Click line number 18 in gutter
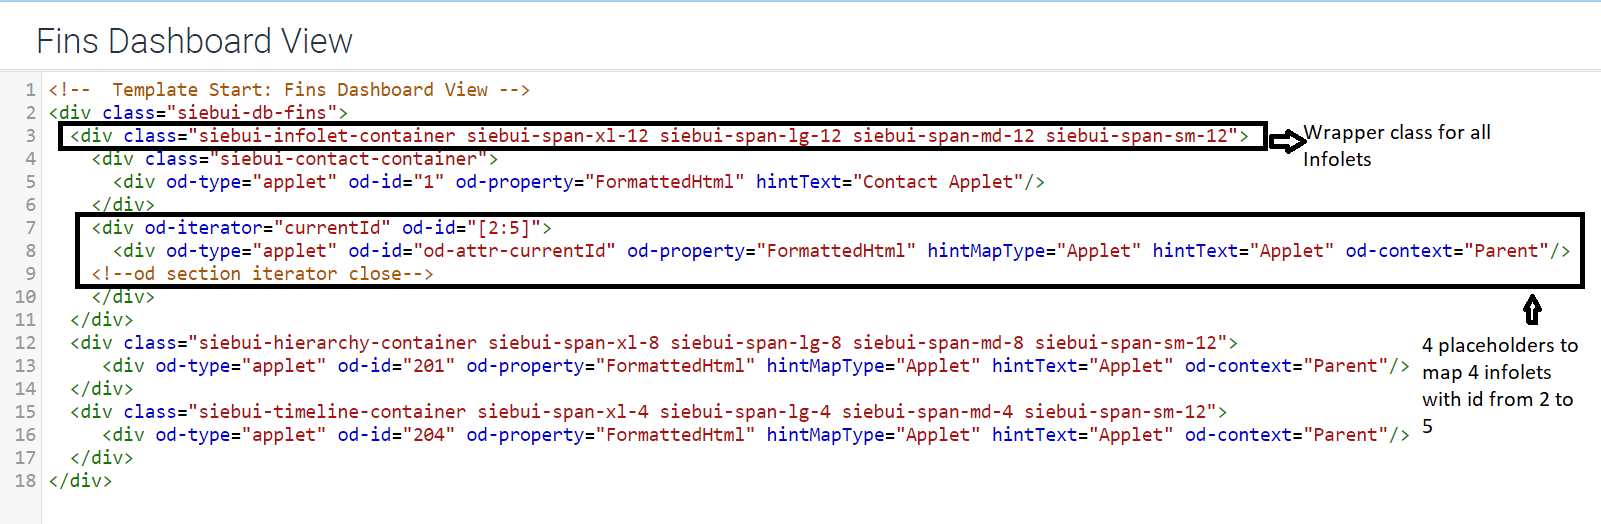 [26, 481]
